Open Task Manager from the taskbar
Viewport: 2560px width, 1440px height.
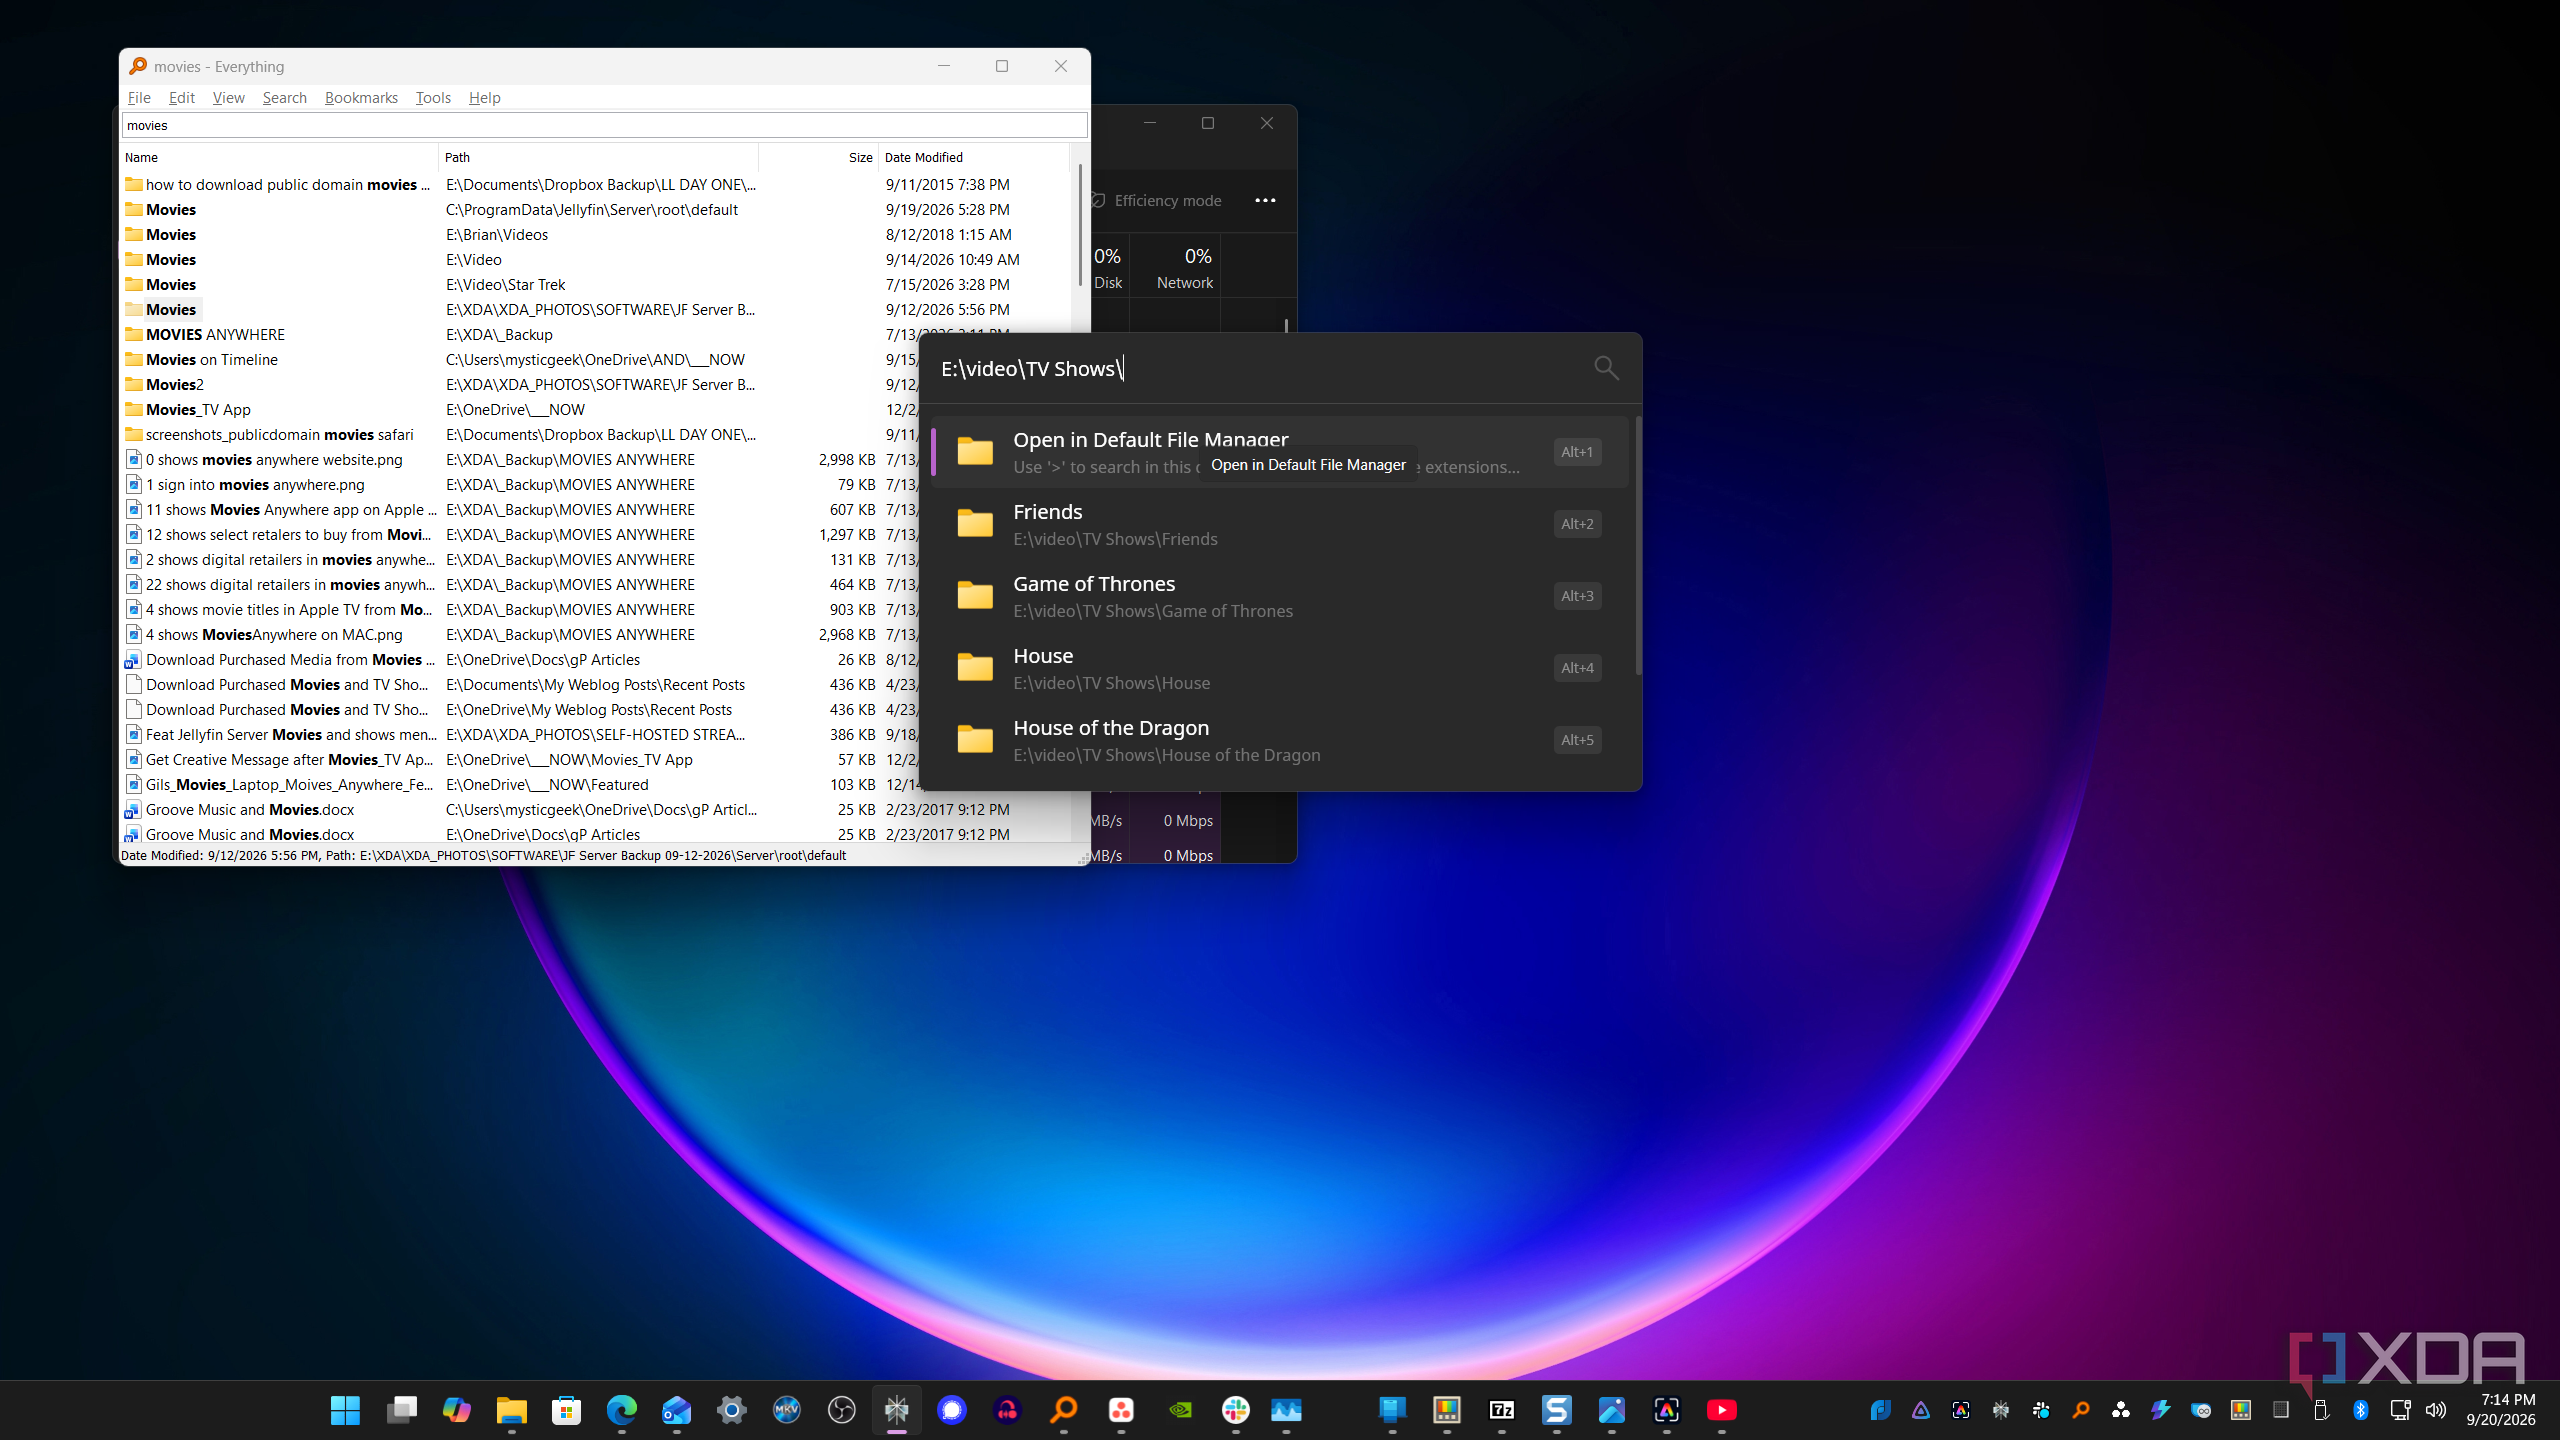[1286, 1410]
